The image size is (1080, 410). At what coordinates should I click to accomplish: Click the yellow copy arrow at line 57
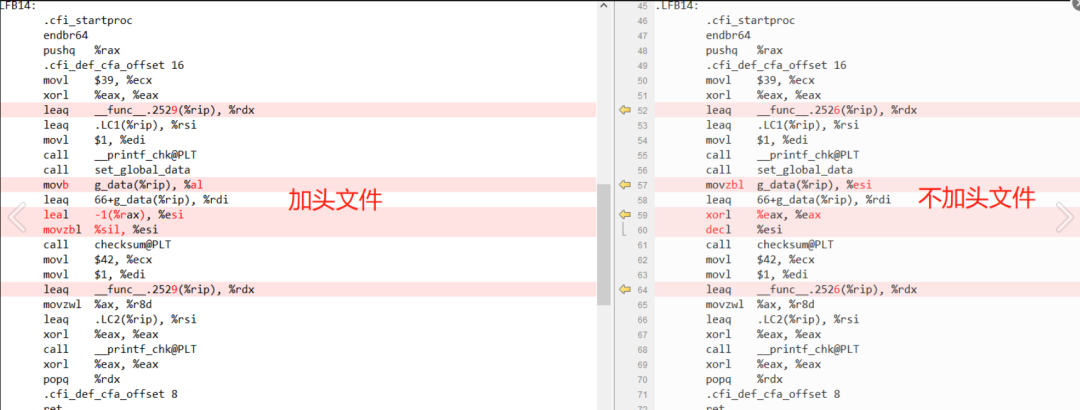pyautogui.click(x=625, y=185)
